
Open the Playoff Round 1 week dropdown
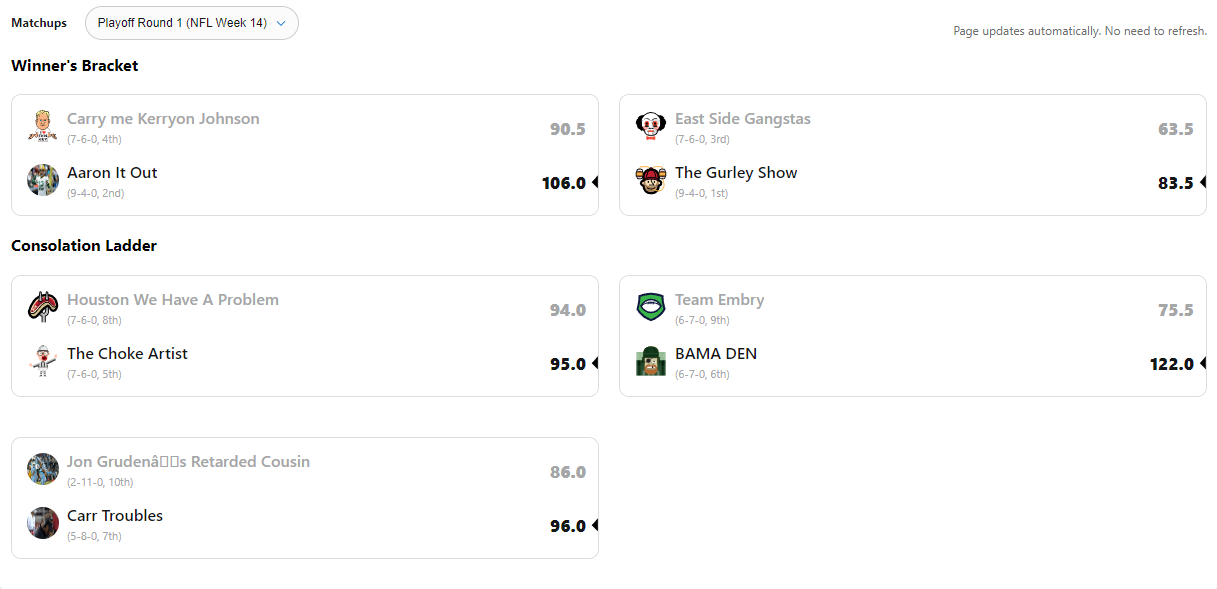(191, 23)
